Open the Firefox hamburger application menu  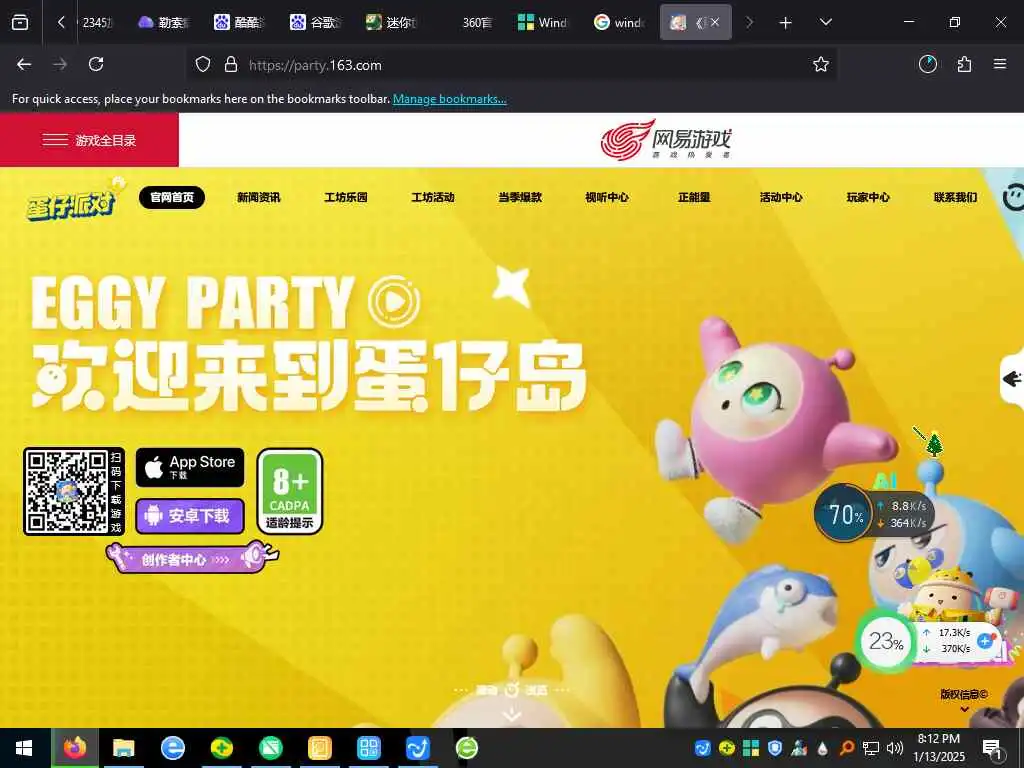(x=1000, y=64)
